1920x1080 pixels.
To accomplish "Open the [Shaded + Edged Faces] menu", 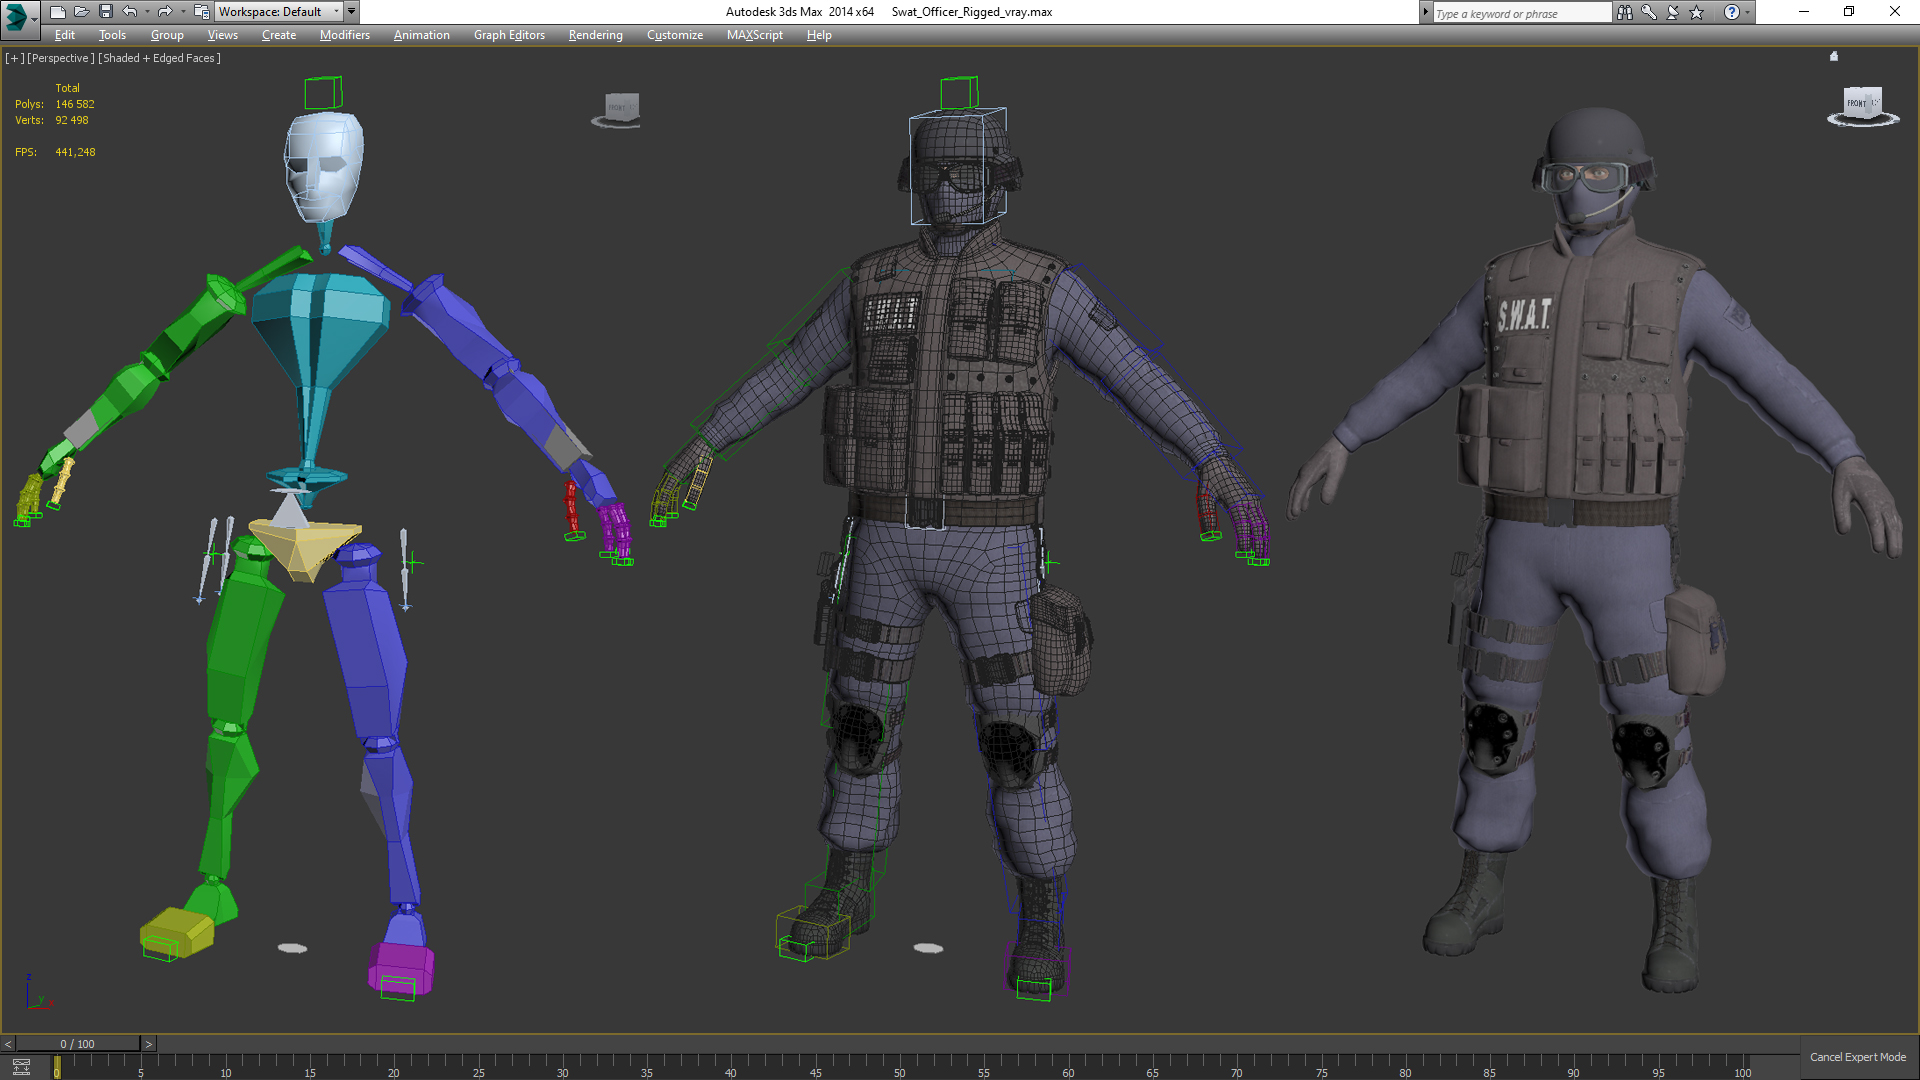I will [159, 58].
